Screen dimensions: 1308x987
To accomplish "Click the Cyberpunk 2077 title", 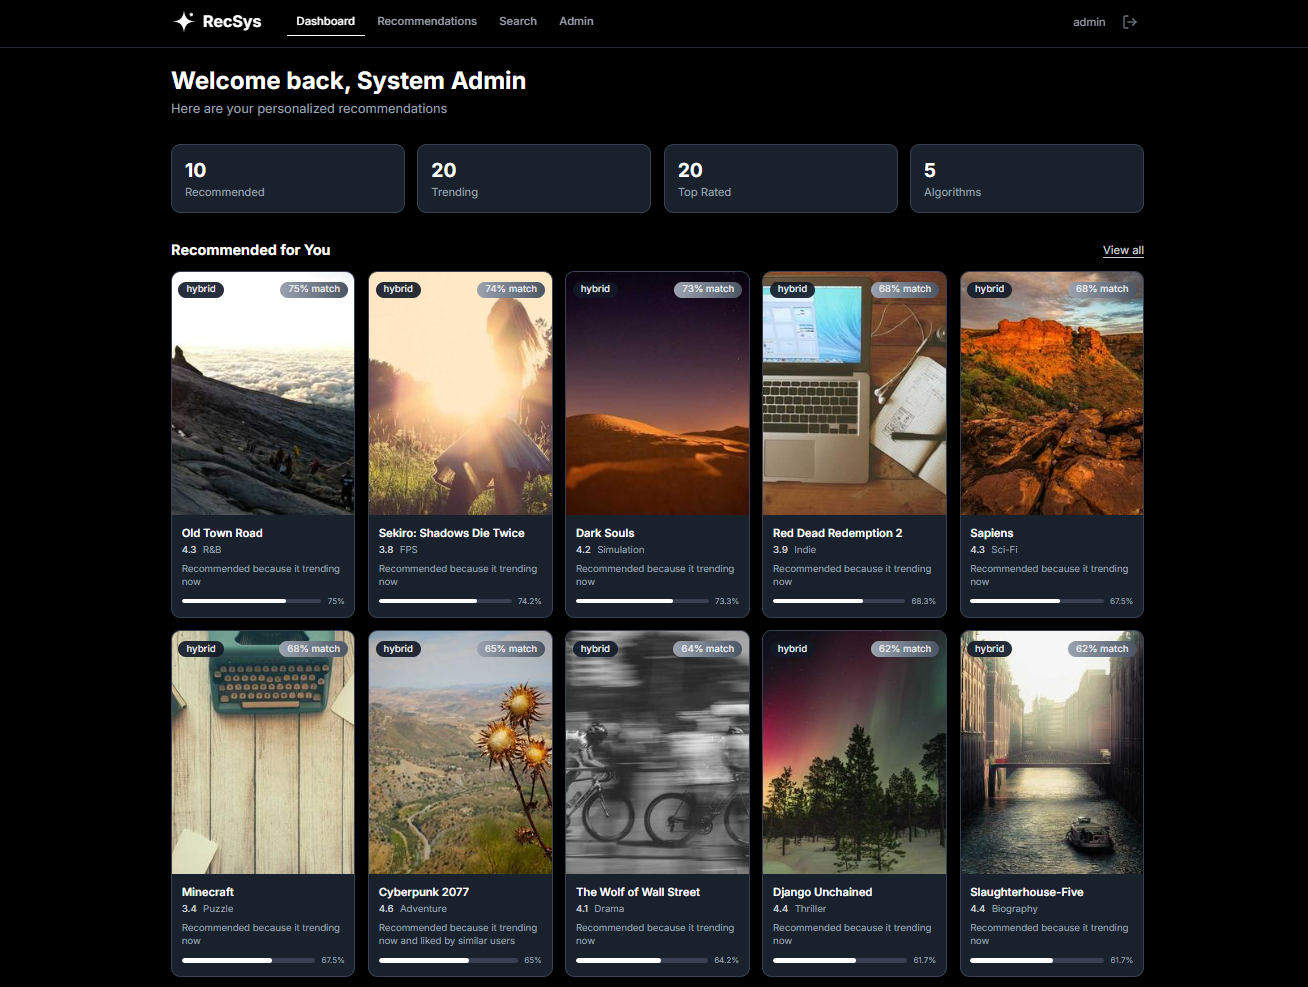I will 424,892.
